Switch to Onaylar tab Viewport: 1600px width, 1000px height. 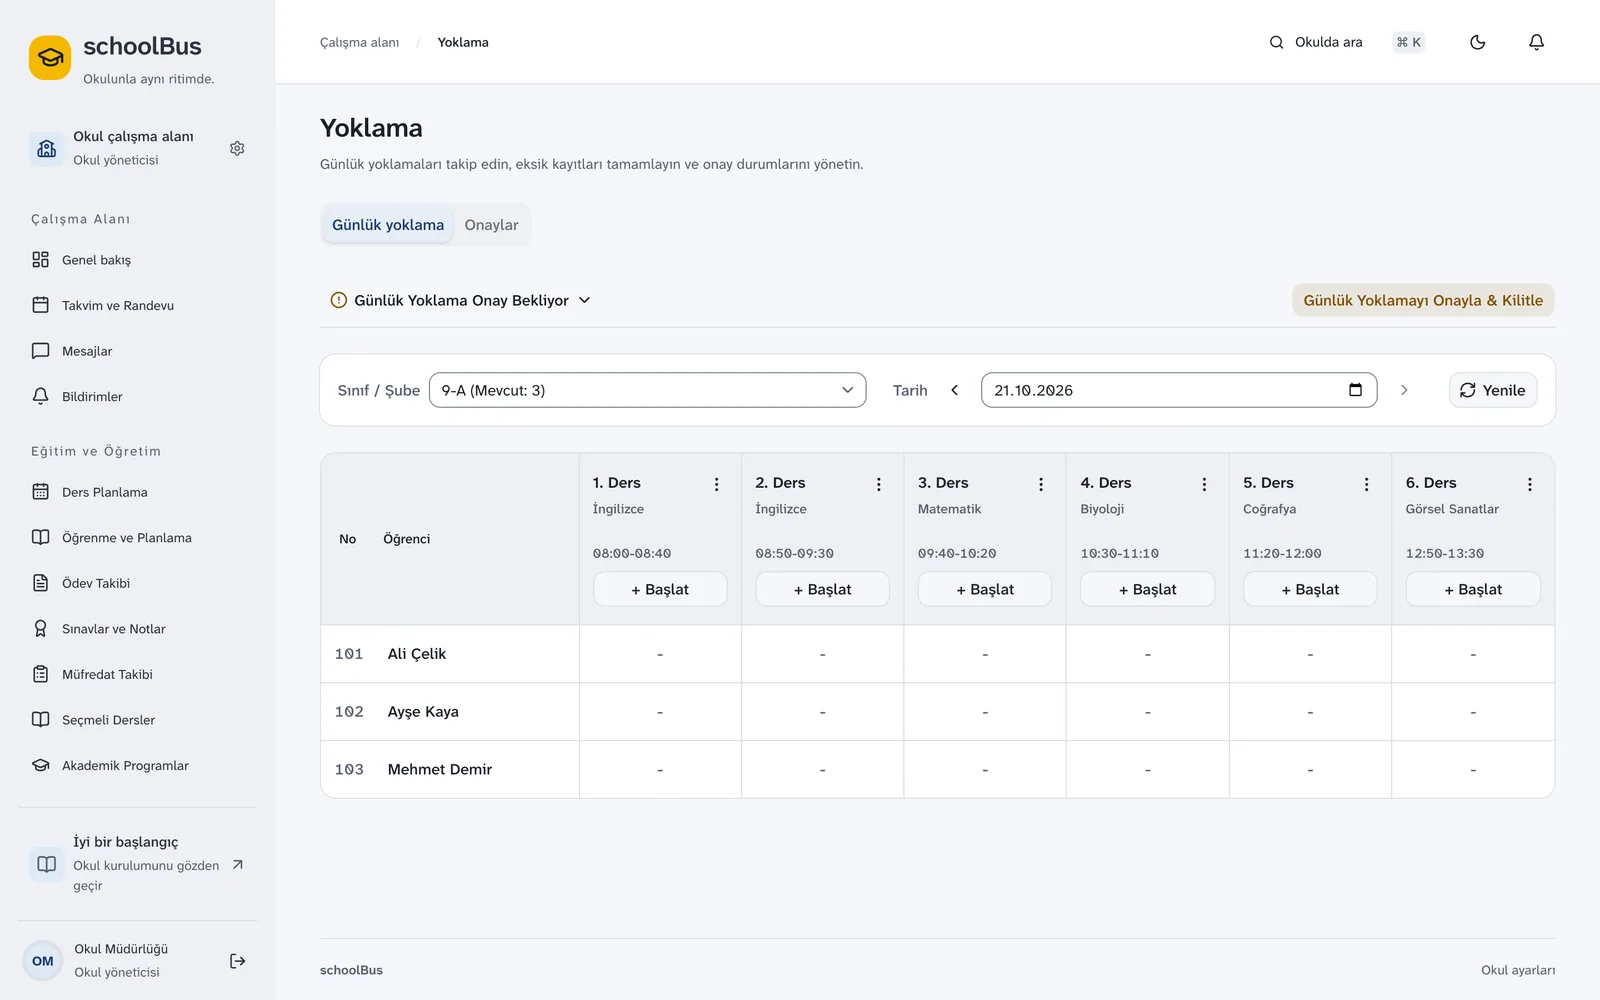point(491,225)
